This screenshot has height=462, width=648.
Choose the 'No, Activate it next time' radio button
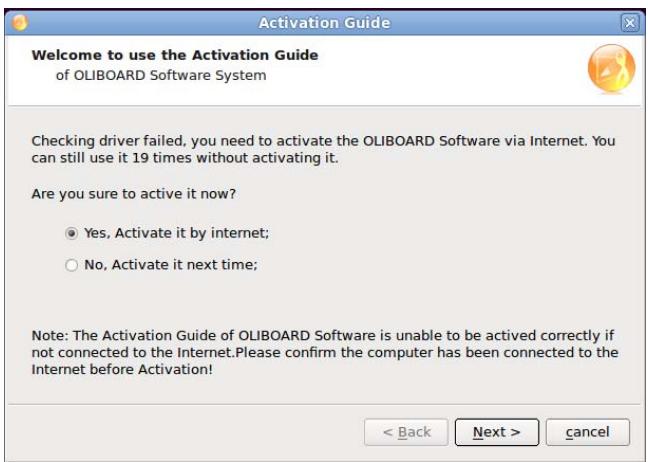pos(68,265)
